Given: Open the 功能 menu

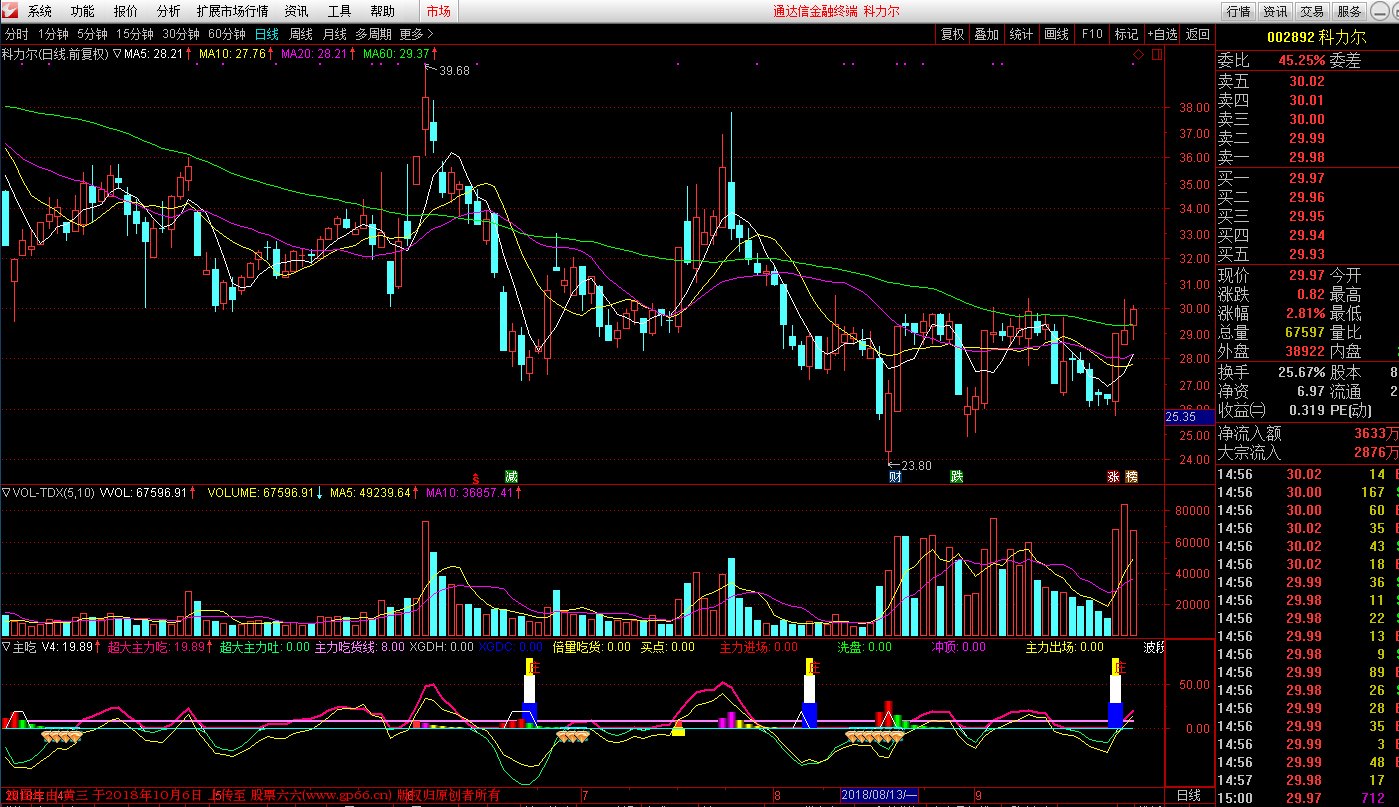Looking at the screenshot, I should click(83, 12).
